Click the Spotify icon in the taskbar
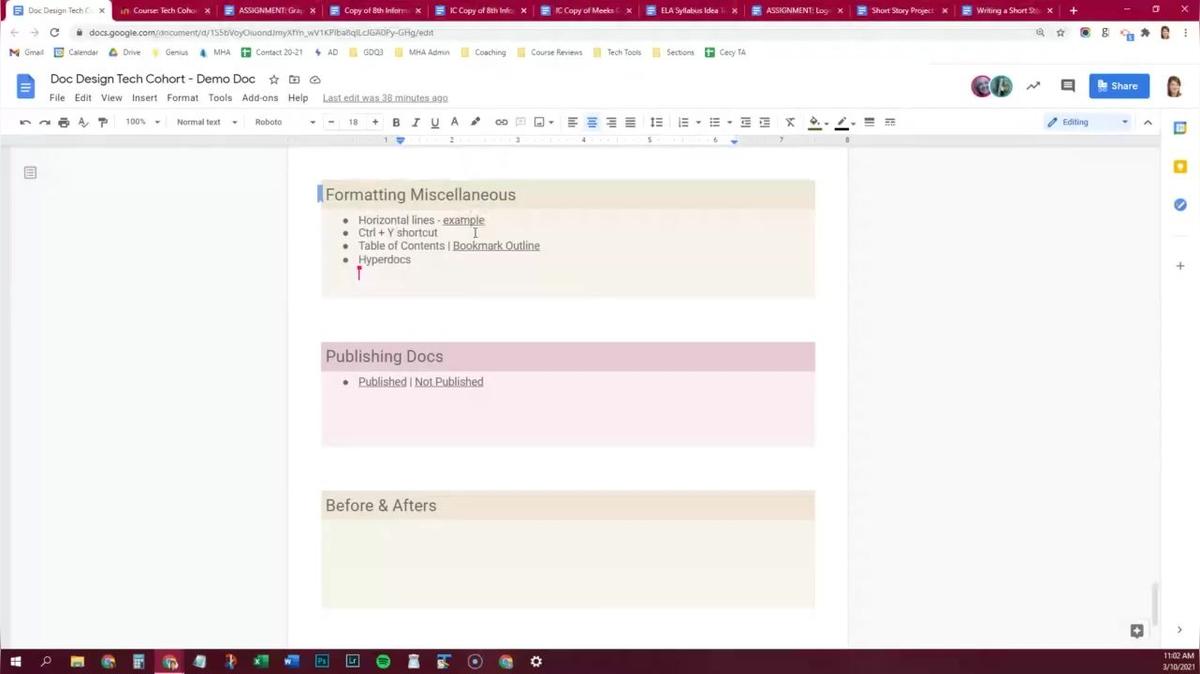Image resolution: width=1200 pixels, height=674 pixels. point(383,661)
